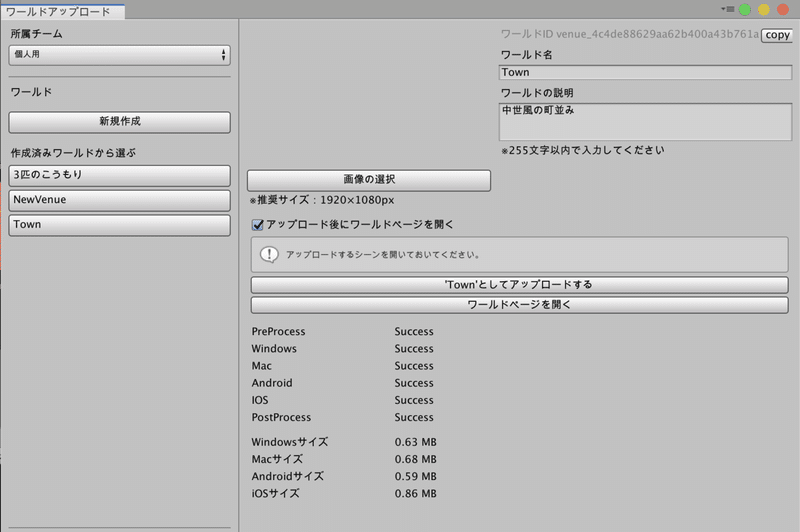Click the IOS status row label
The image size is (800, 532).
pos(260,400)
